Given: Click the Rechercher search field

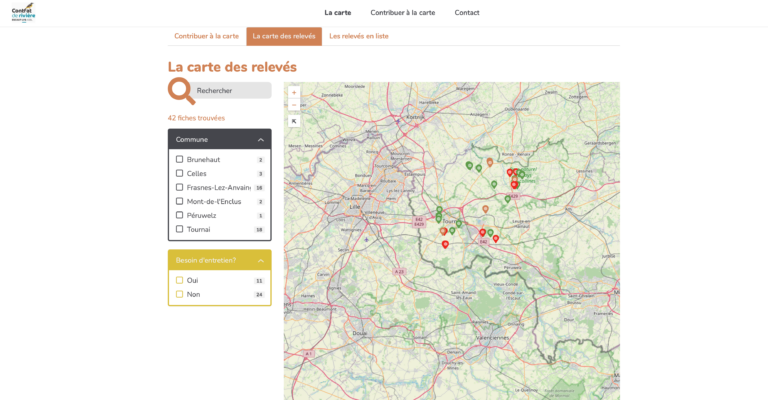Looking at the screenshot, I should (x=232, y=91).
